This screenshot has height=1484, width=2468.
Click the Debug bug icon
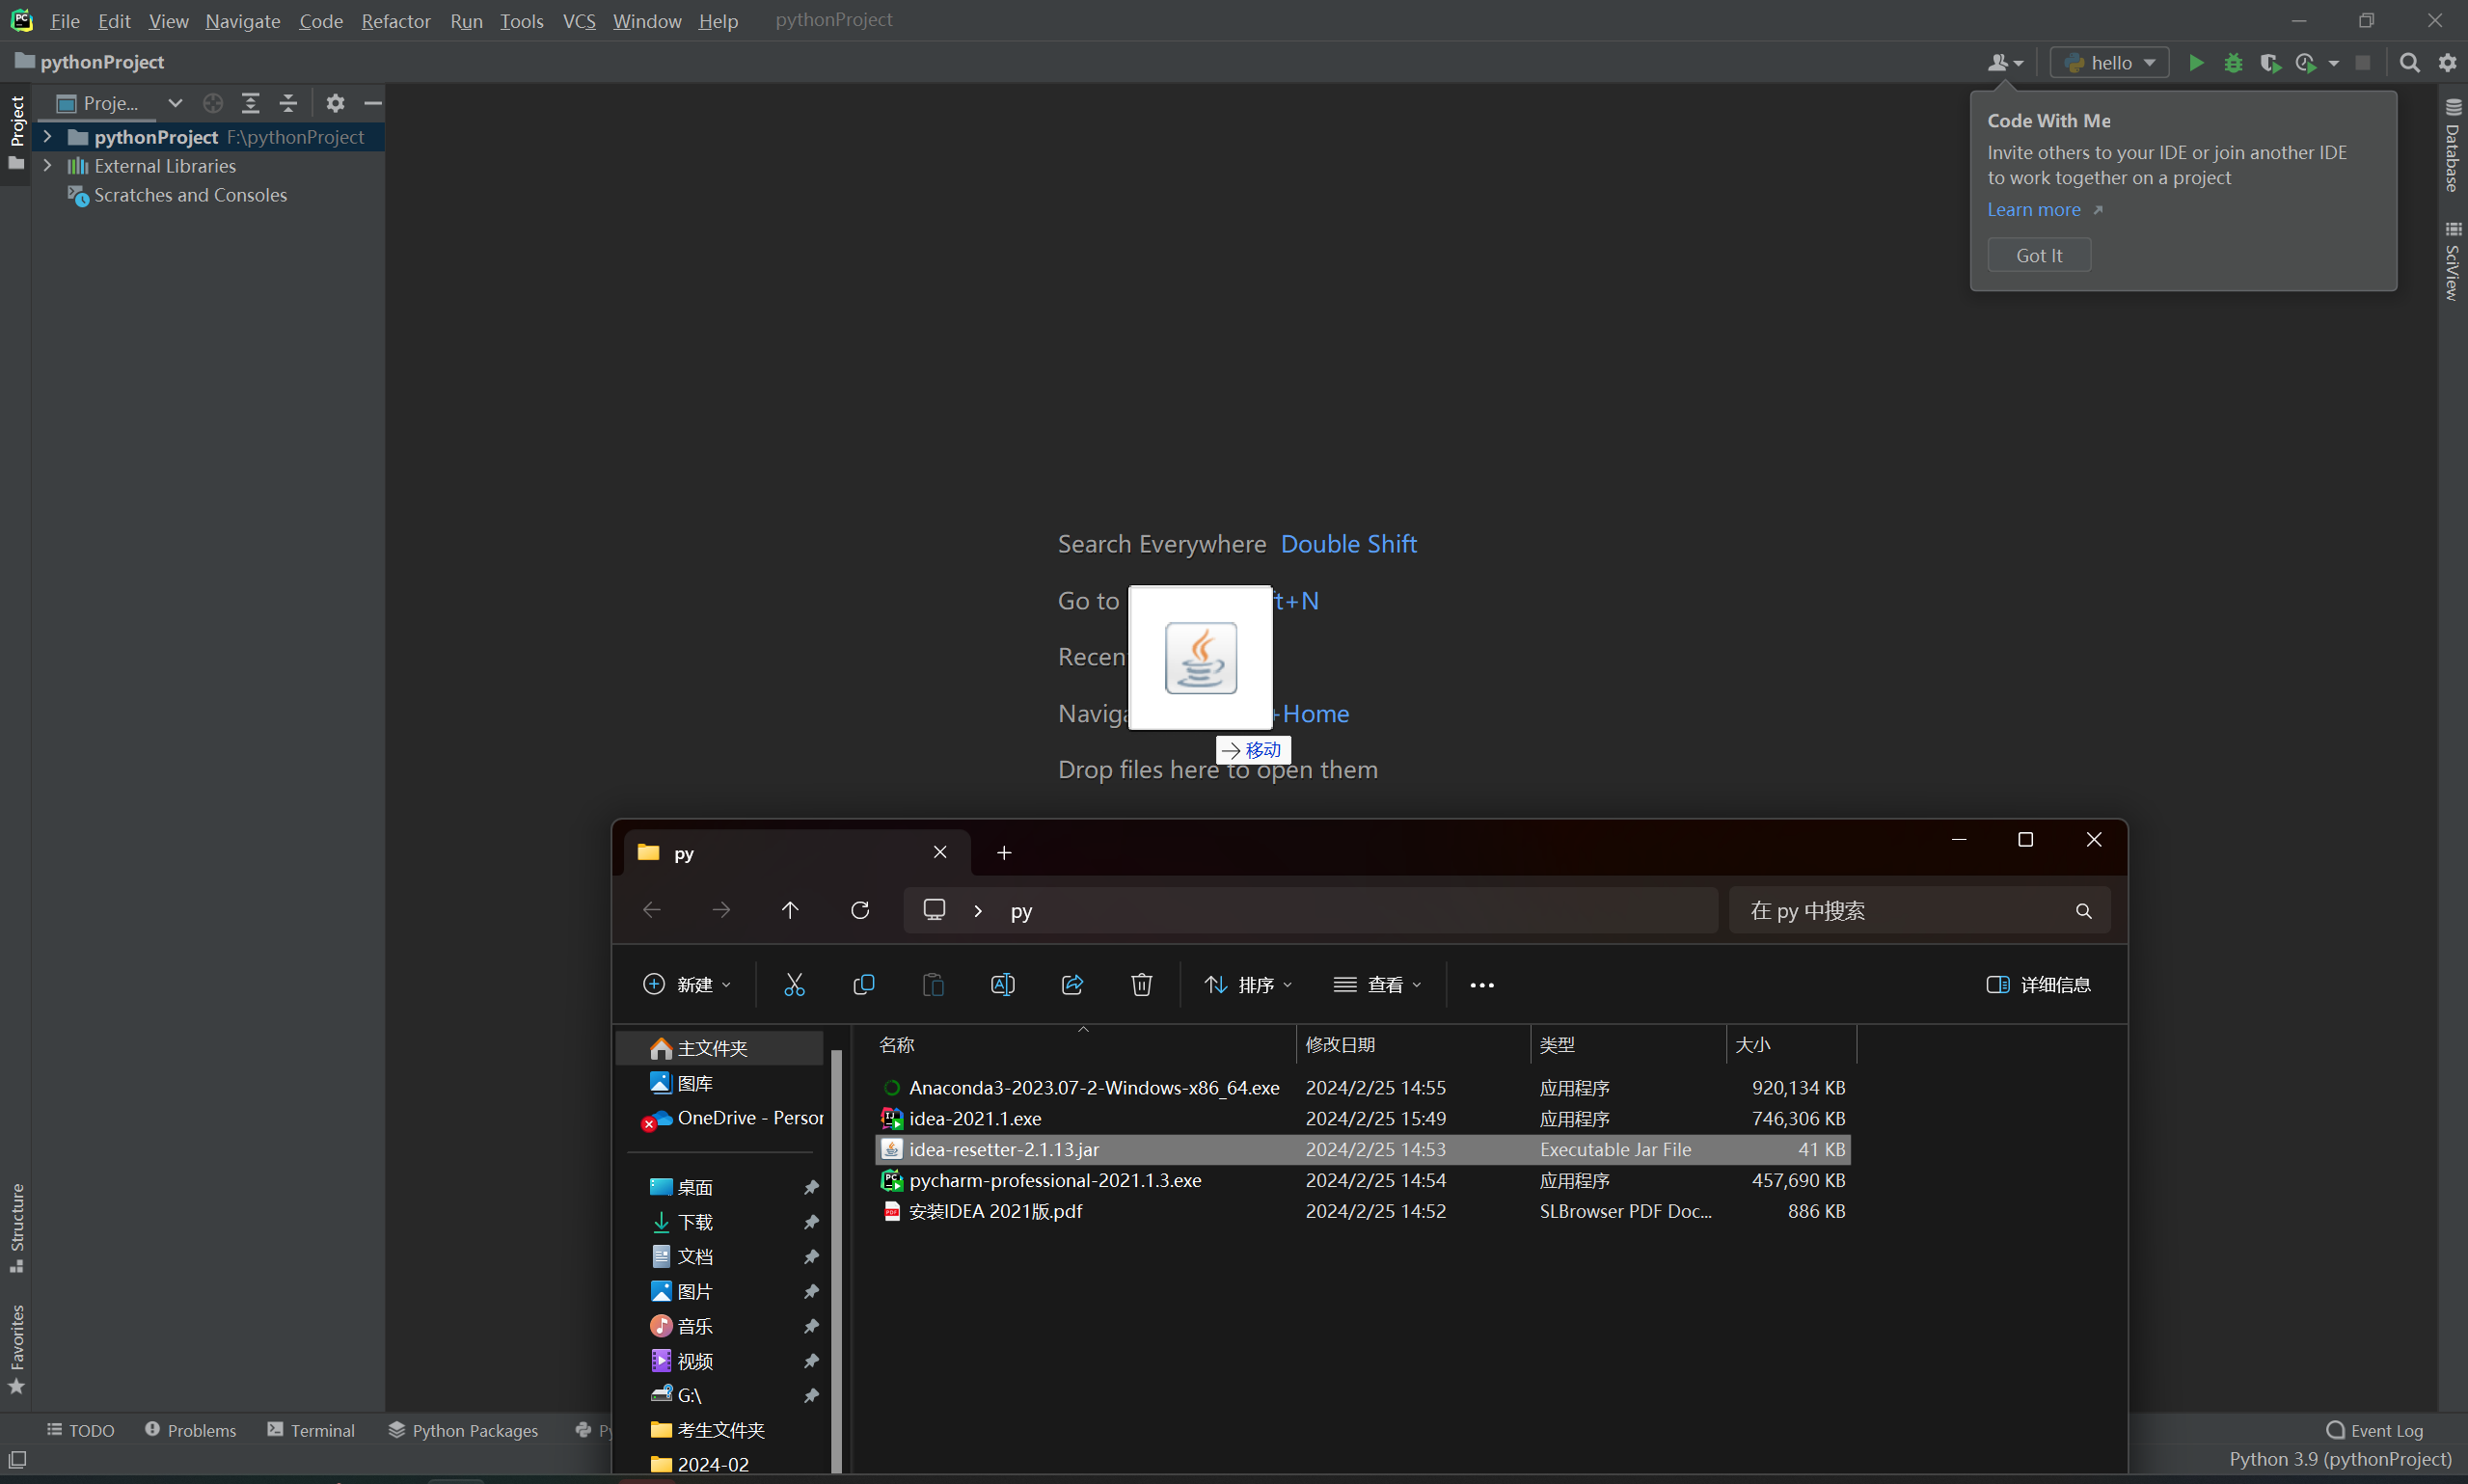pyautogui.click(x=2233, y=63)
